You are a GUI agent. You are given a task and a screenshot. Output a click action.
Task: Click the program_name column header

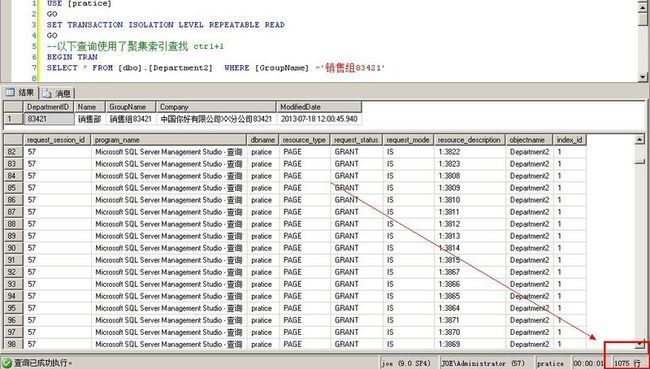[x=169, y=140]
